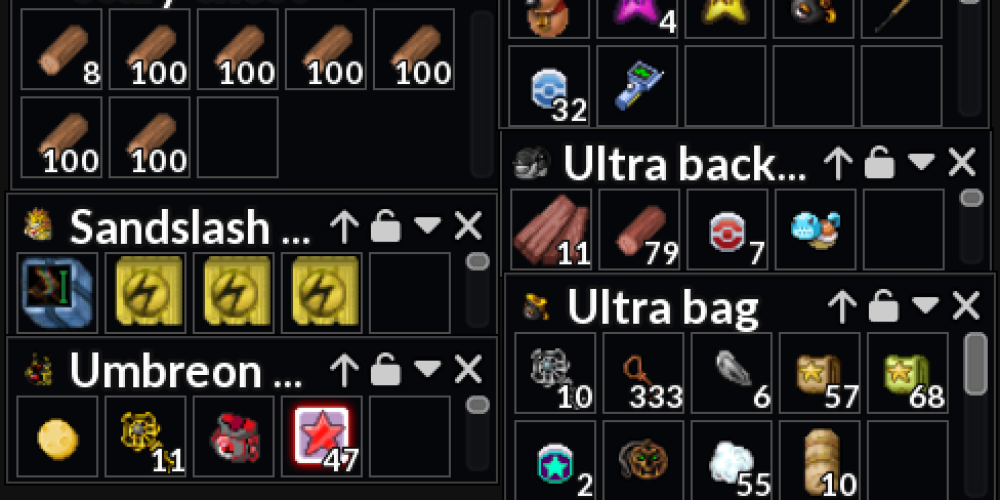Select the red Pokeball stack of 7
Screen dimensions: 1000x500
(727, 229)
